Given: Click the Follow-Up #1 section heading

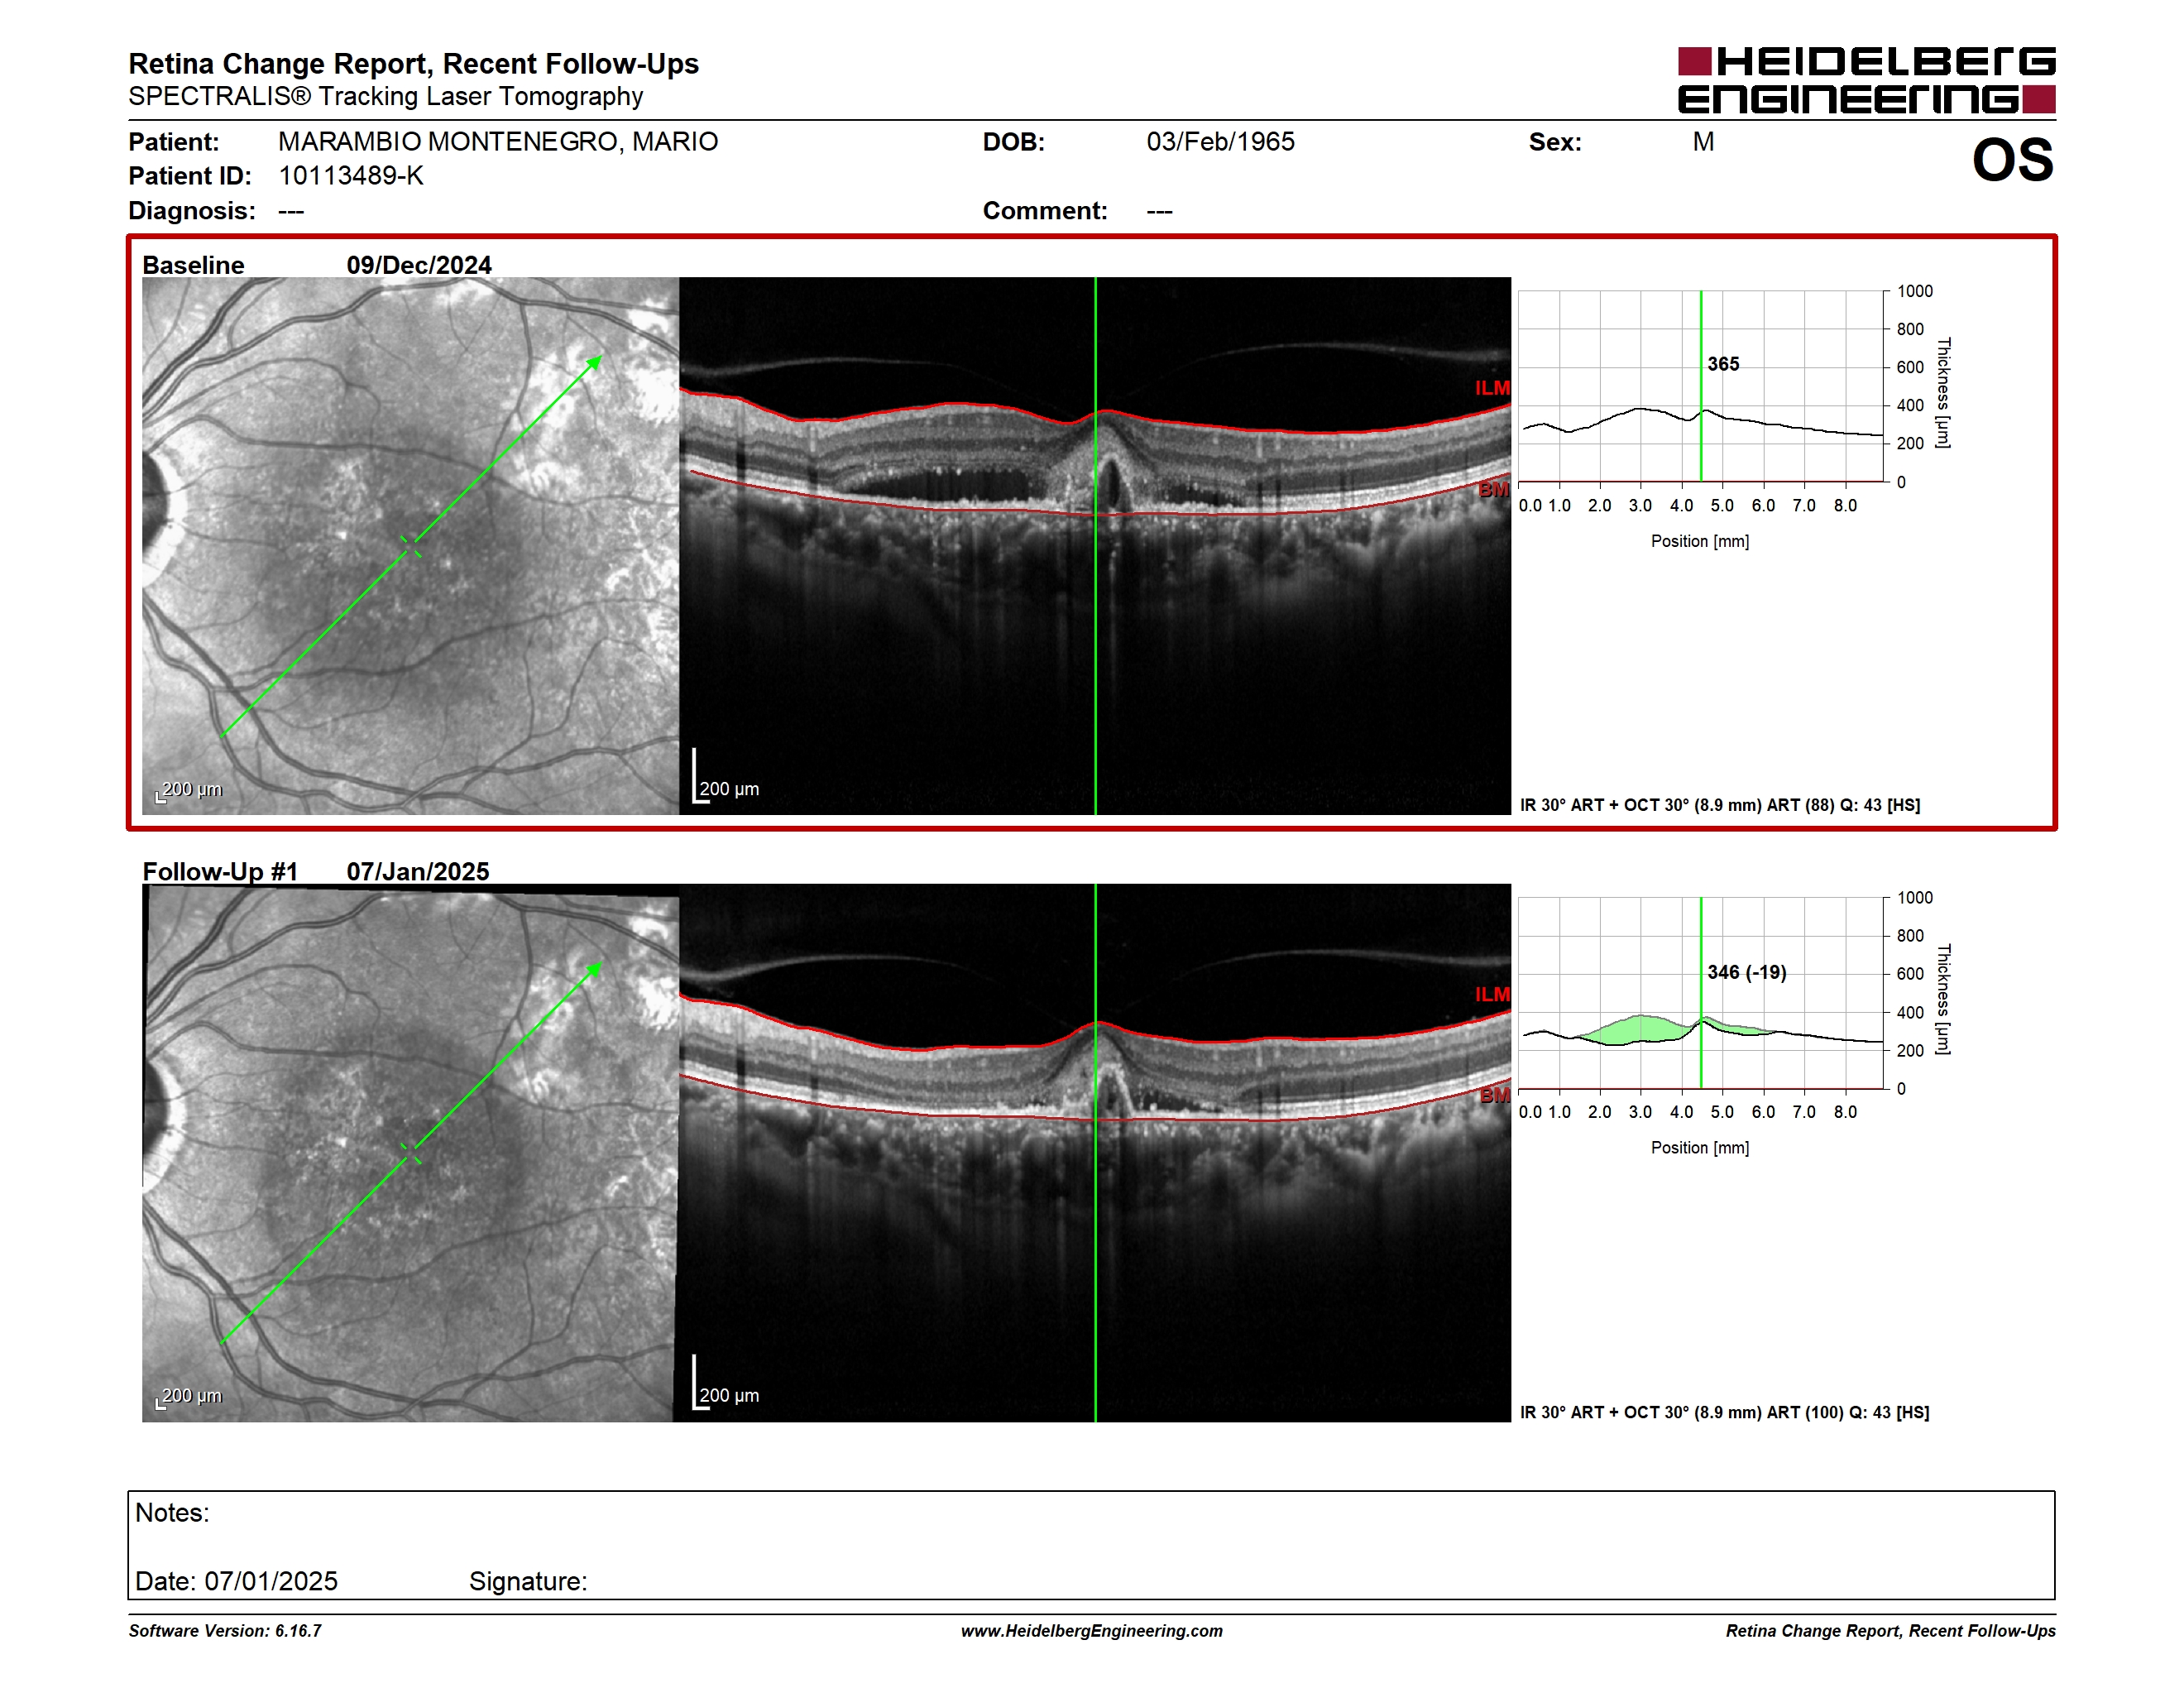Looking at the screenshot, I should [220, 871].
